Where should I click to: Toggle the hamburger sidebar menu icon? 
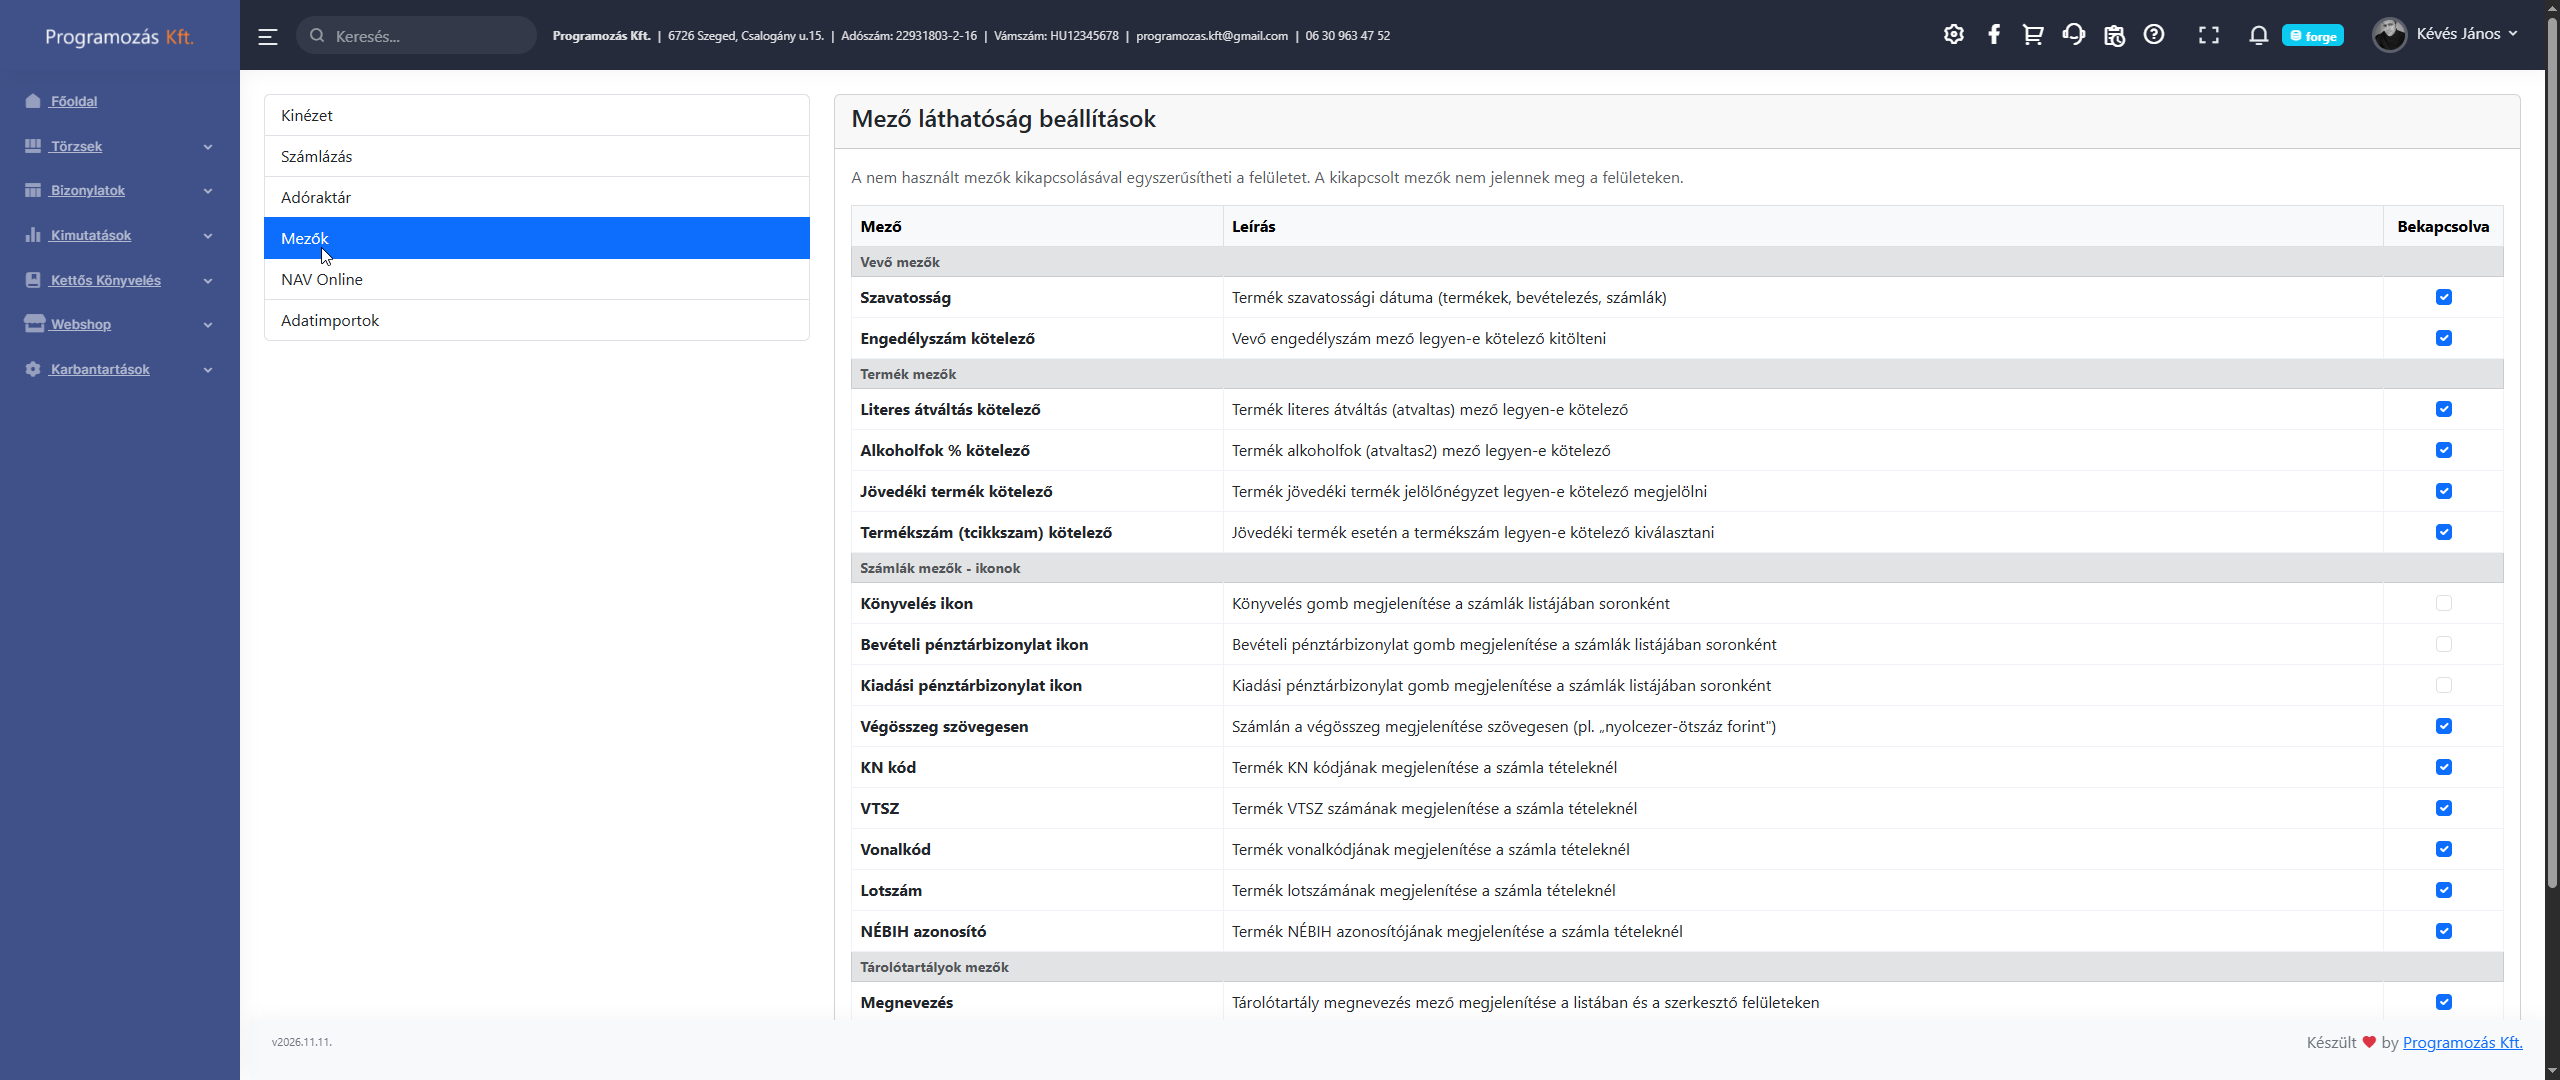click(x=267, y=36)
